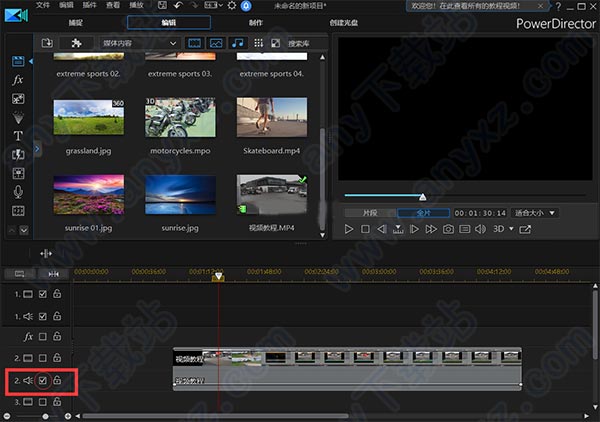Click the fast forward button
The width and height of the screenshot is (600, 422).
click(431, 229)
